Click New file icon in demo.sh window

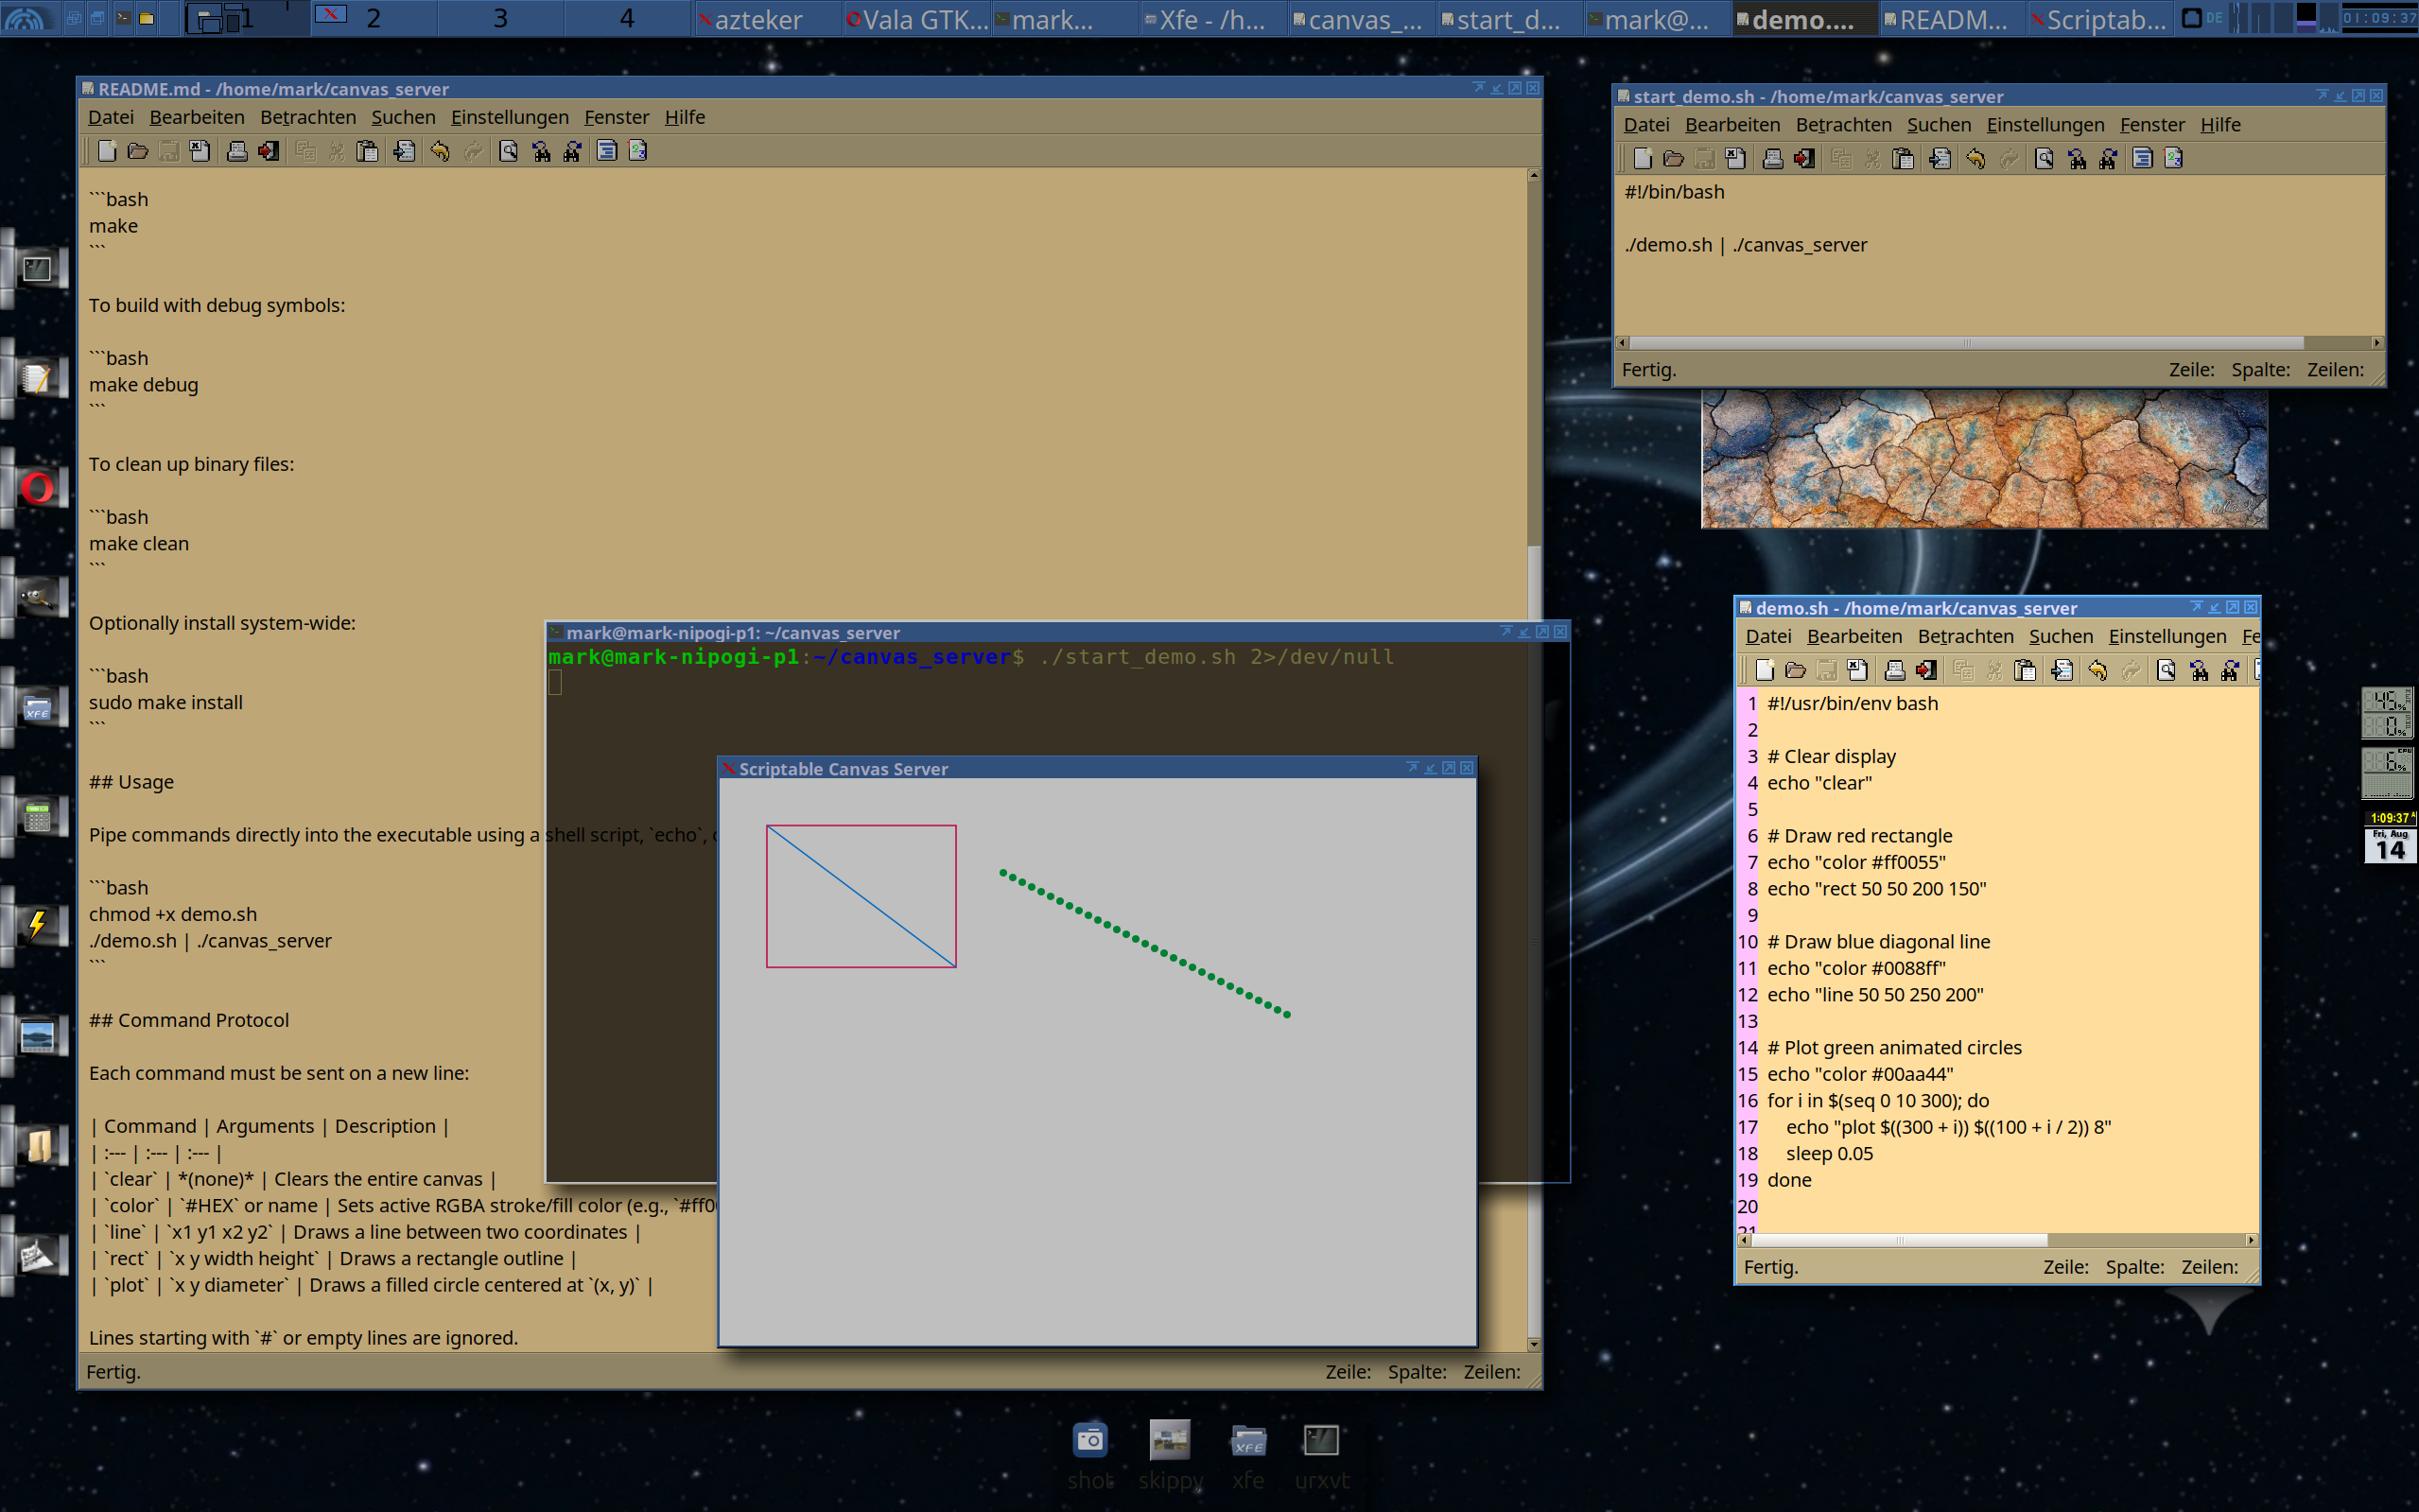[1765, 670]
